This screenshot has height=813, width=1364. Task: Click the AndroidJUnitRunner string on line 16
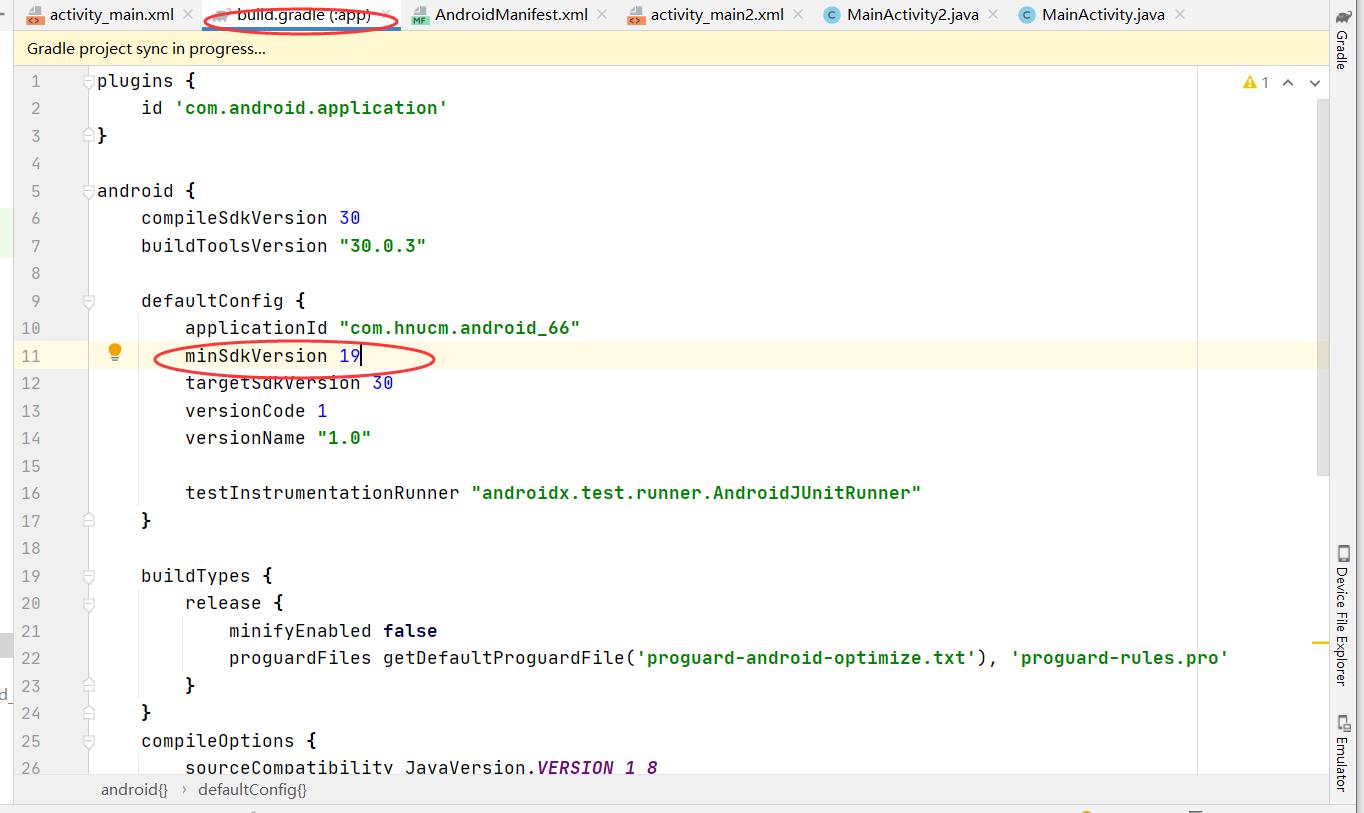coord(696,493)
